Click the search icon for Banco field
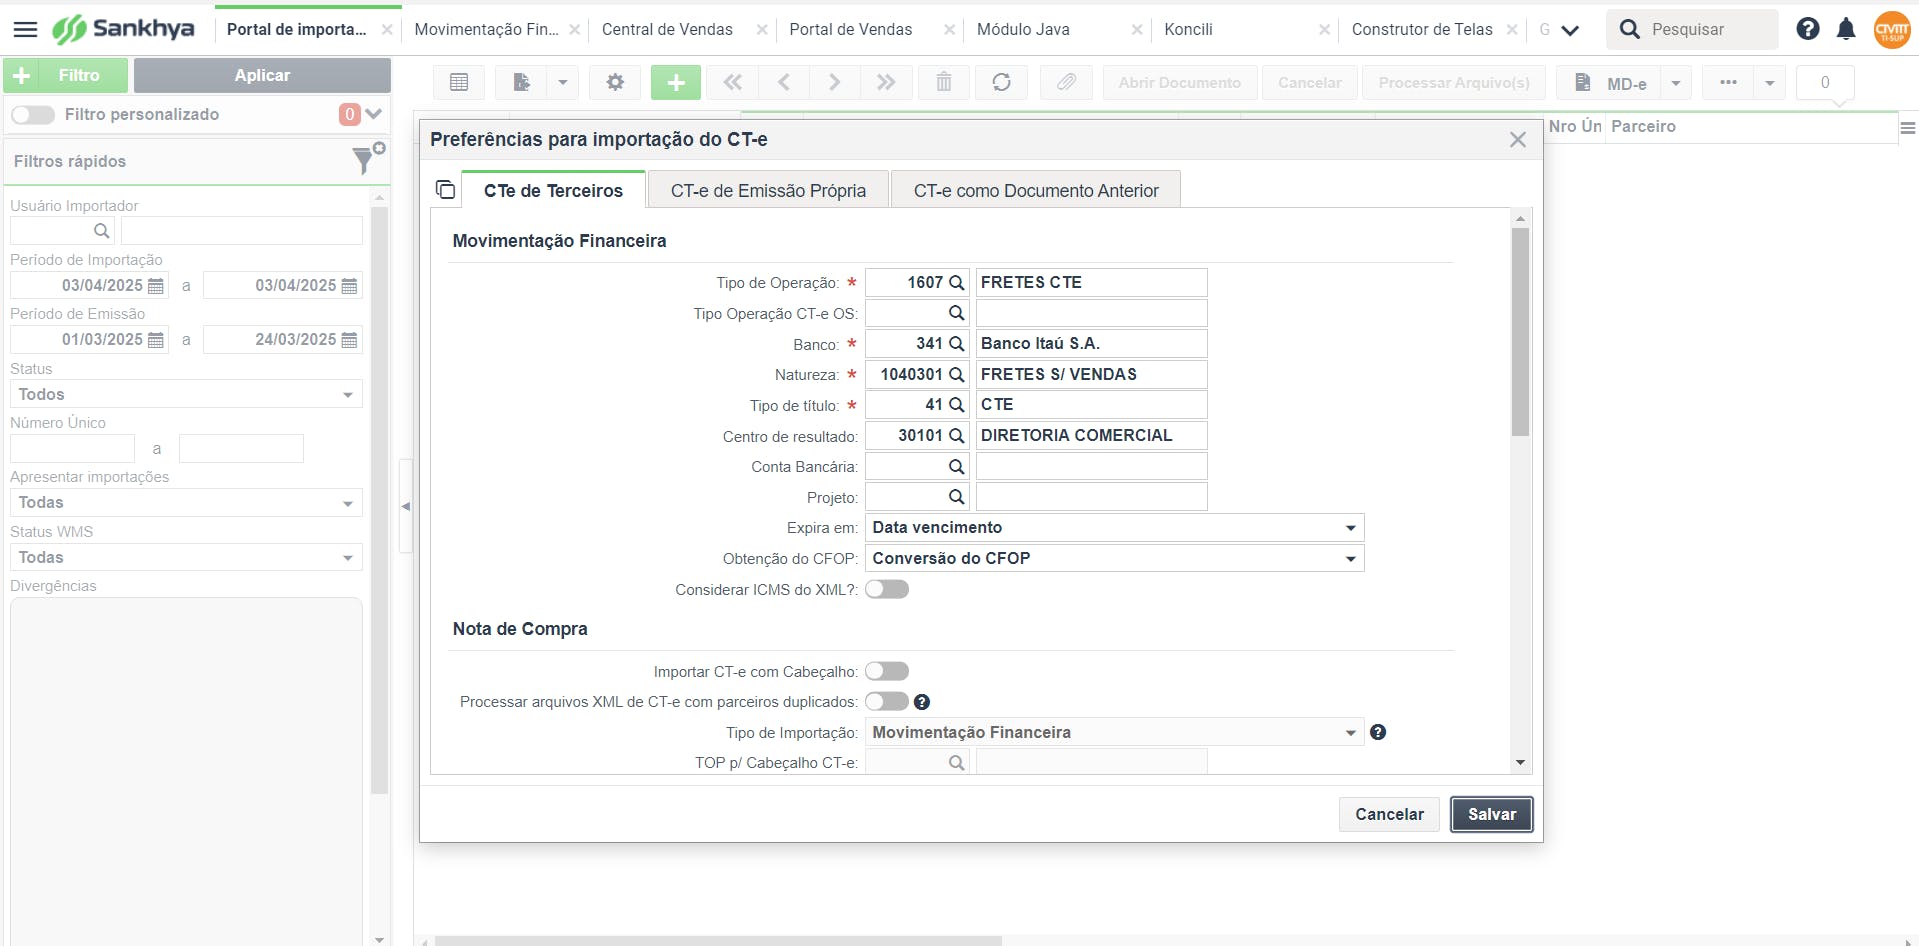 956,344
